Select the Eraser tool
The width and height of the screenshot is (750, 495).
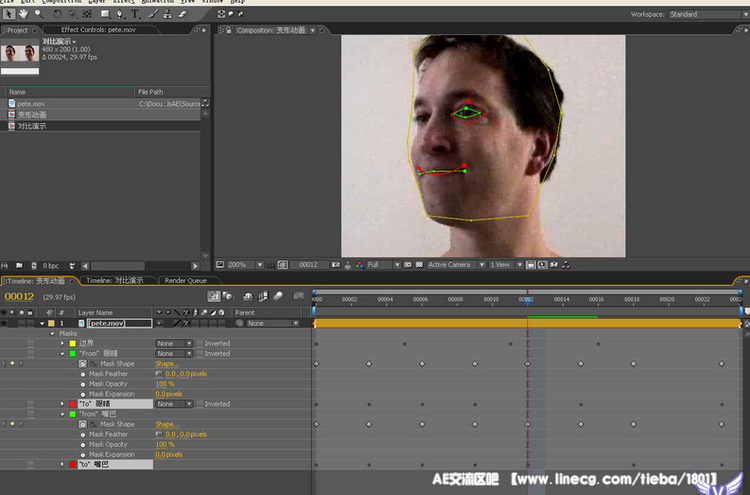[182, 14]
